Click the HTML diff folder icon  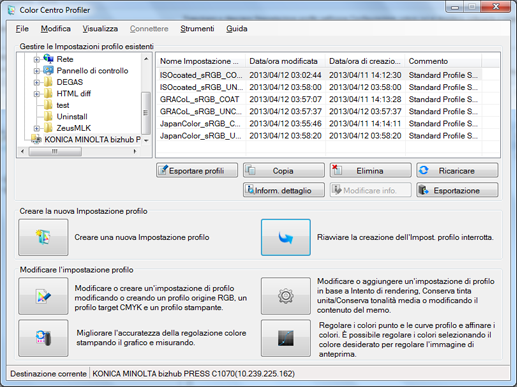(49, 93)
